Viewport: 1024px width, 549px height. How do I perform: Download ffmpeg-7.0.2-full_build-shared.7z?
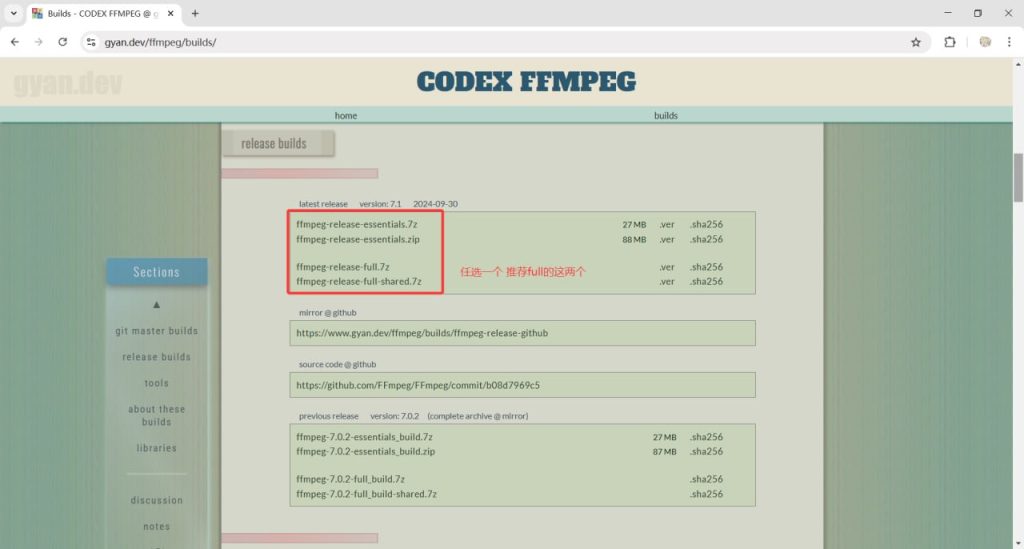click(366, 494)
